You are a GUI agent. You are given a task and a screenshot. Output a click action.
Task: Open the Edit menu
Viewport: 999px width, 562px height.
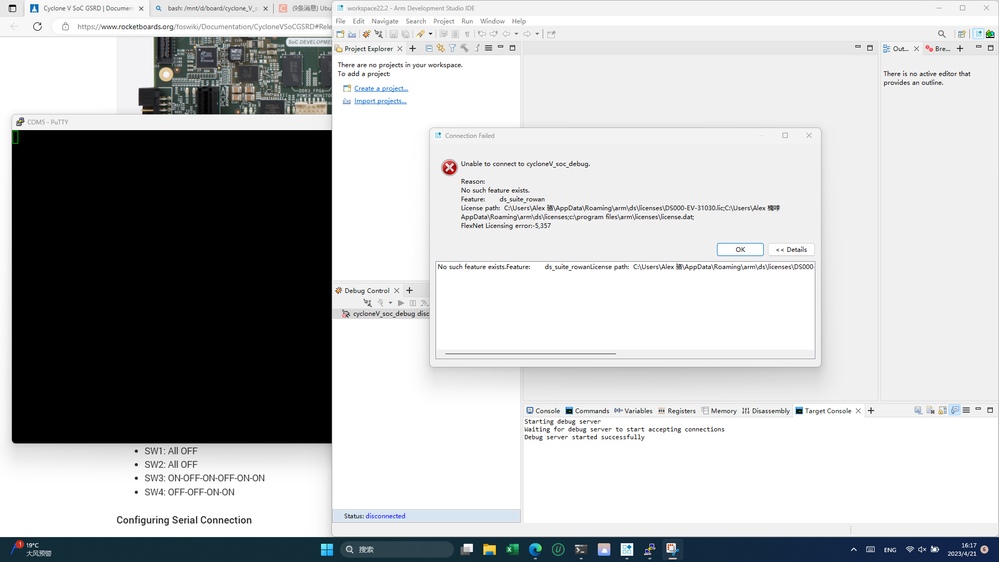pos(359,21)
